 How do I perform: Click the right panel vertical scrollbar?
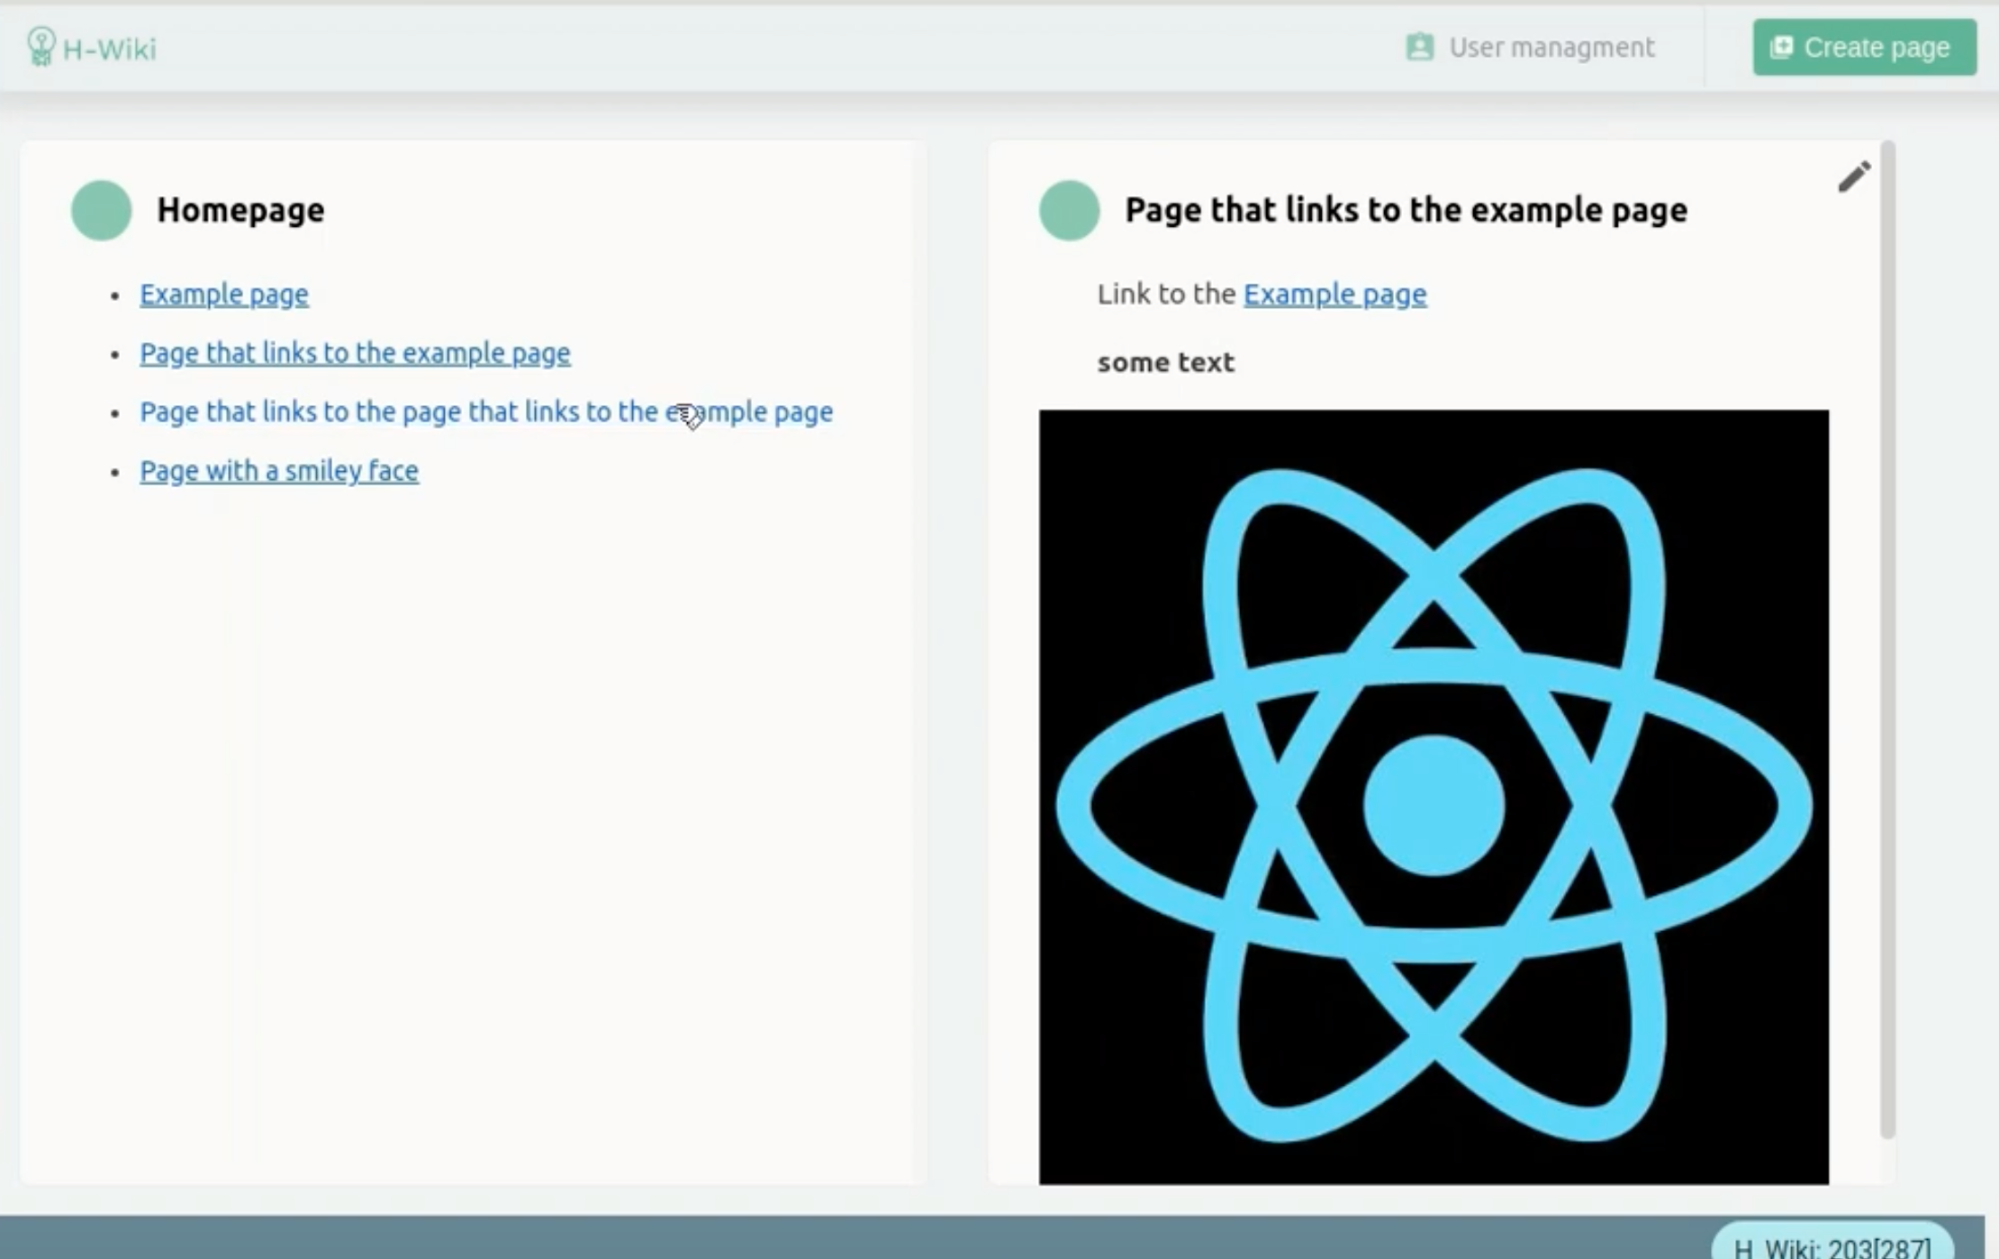click(1887, 640)
